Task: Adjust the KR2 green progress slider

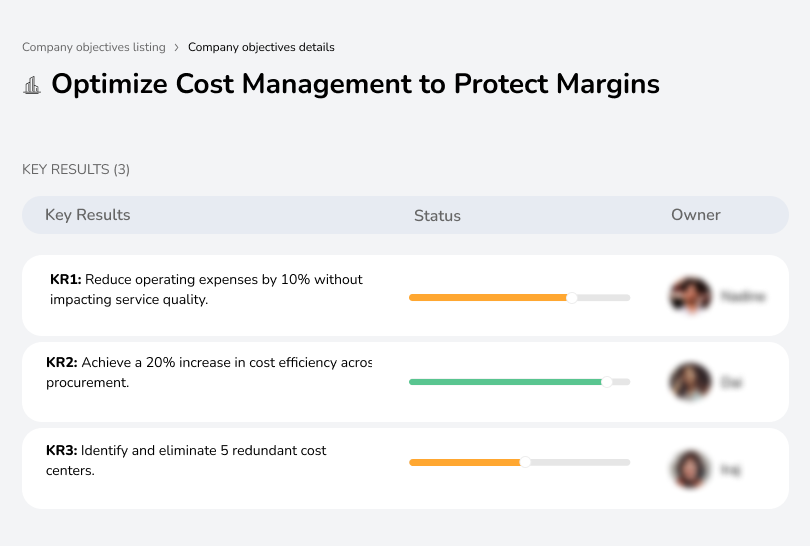Action: tap(606, 382)
